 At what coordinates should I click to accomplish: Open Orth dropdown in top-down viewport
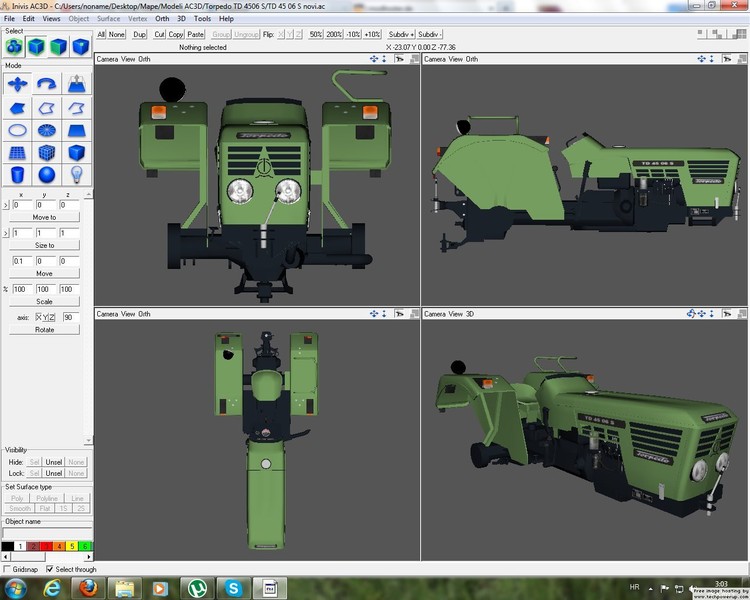coord(144,314)
